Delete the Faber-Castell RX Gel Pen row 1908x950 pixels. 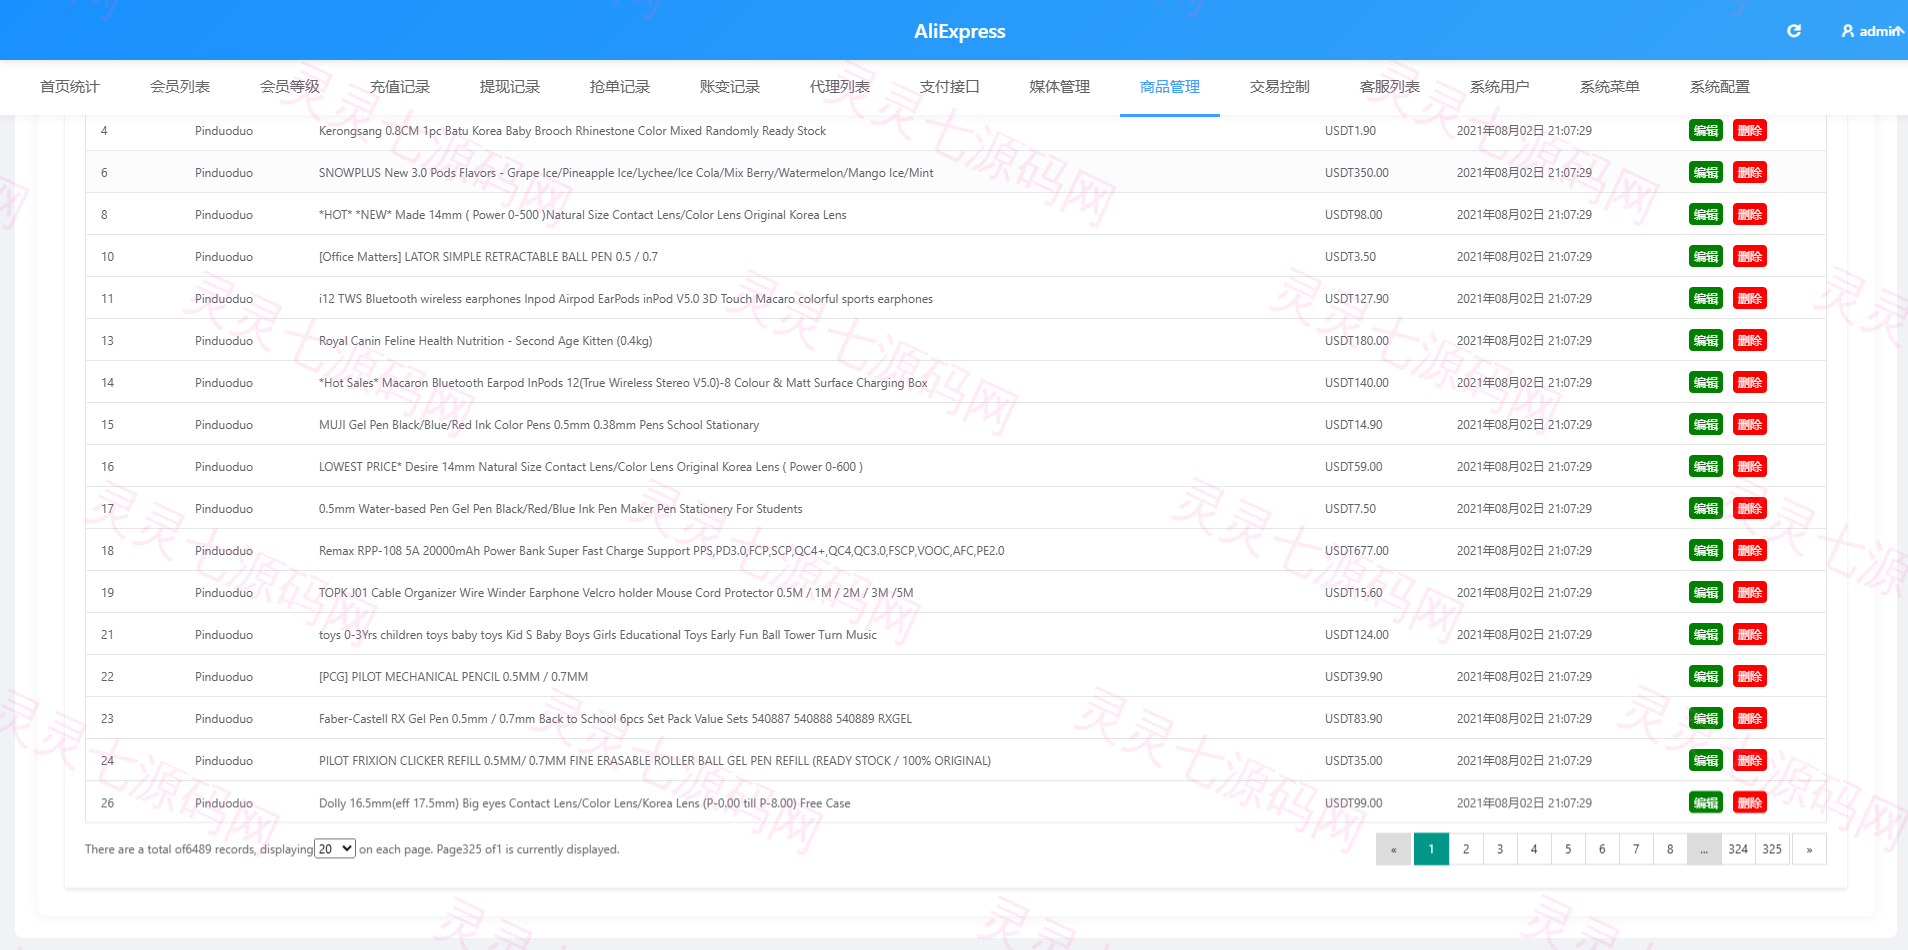coord(1750,719)
